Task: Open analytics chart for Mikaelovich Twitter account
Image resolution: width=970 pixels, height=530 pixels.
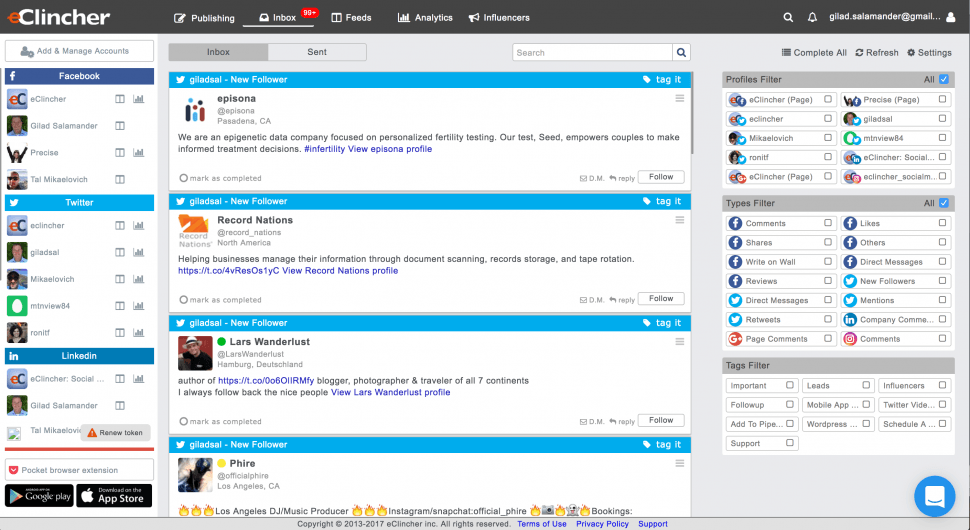Action: pyautogui.click(x=139, y=279)
